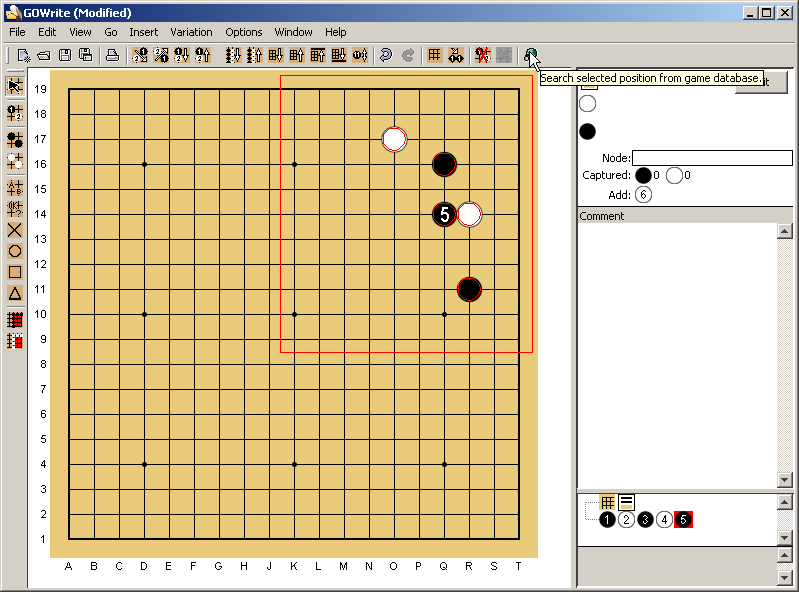Select the circle mark tool
This screenshot has width=799, height=592.
click(x=15, y=251)
